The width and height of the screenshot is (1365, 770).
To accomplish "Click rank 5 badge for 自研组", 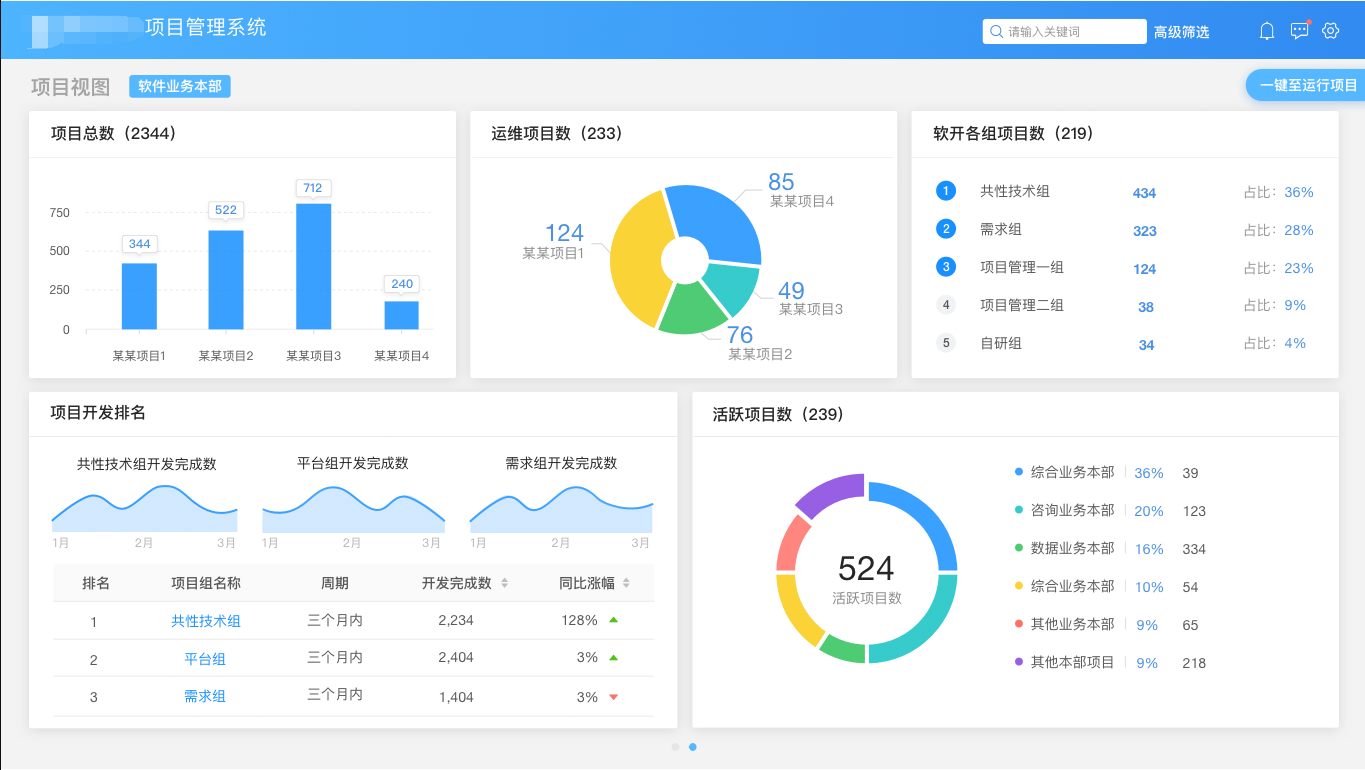I will [946, 343].
